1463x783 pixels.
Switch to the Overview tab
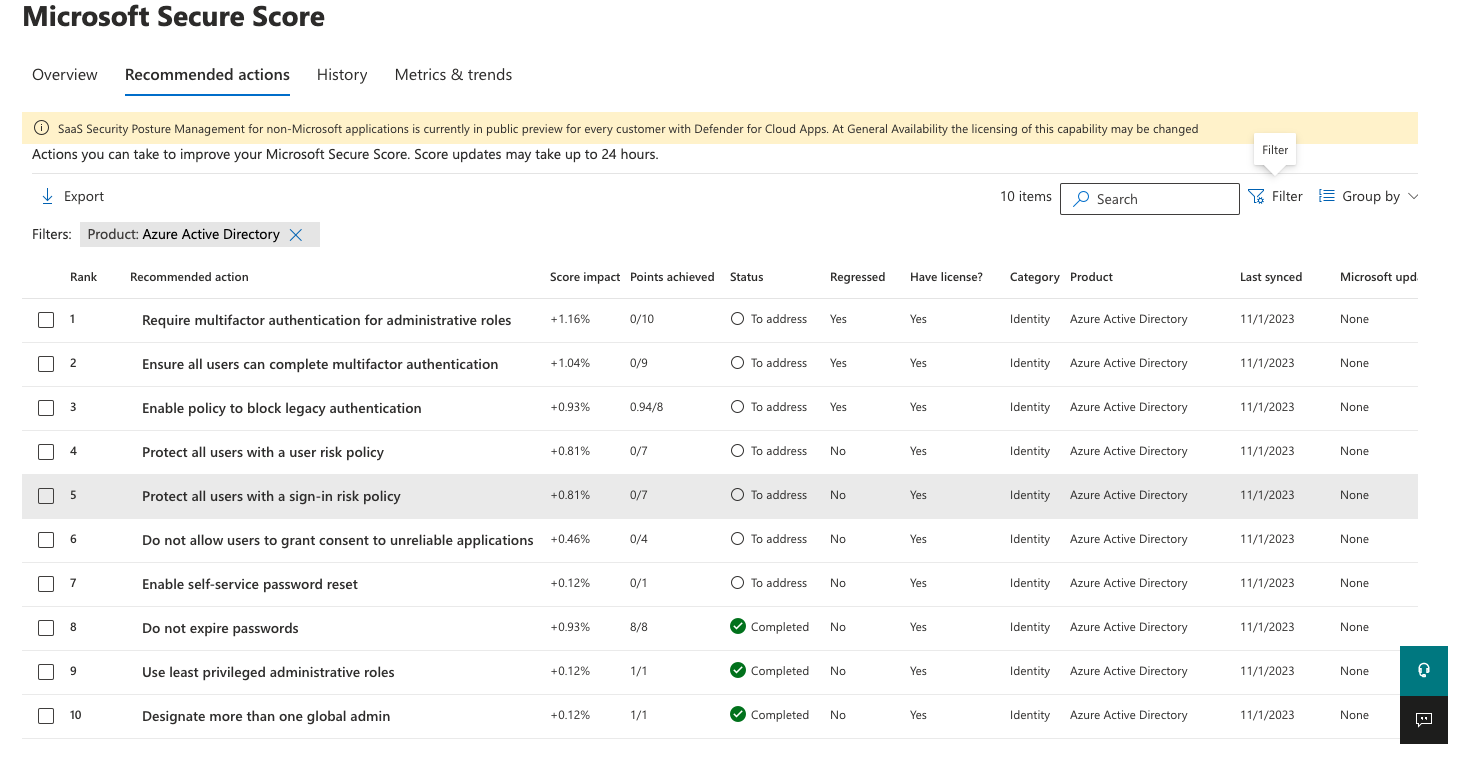click(x=64, y=74)
